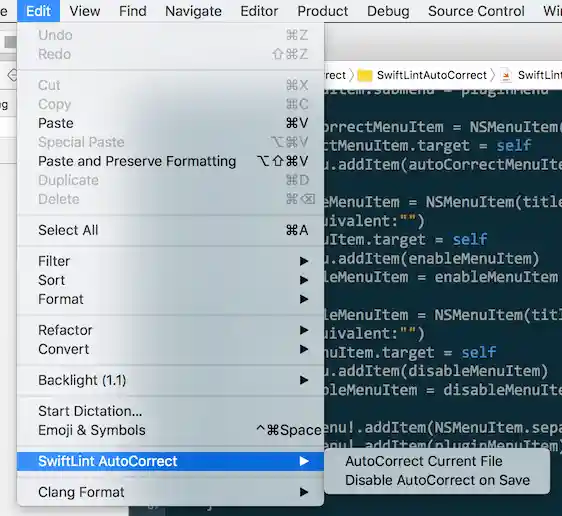
Task: Choose Emoji & Symbols
Action: pos(170,430)
